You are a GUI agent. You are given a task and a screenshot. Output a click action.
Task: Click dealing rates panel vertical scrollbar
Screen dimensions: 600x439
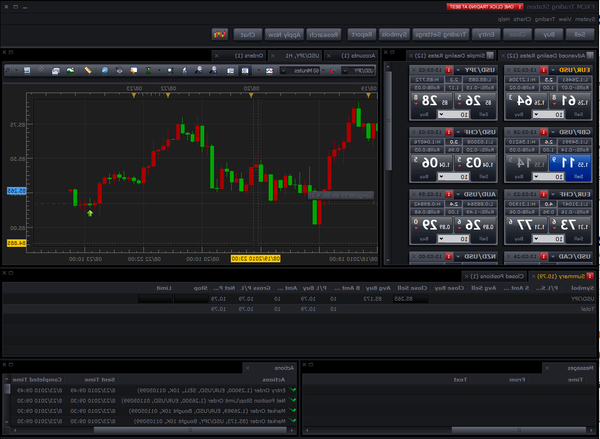tap(388, 121)
